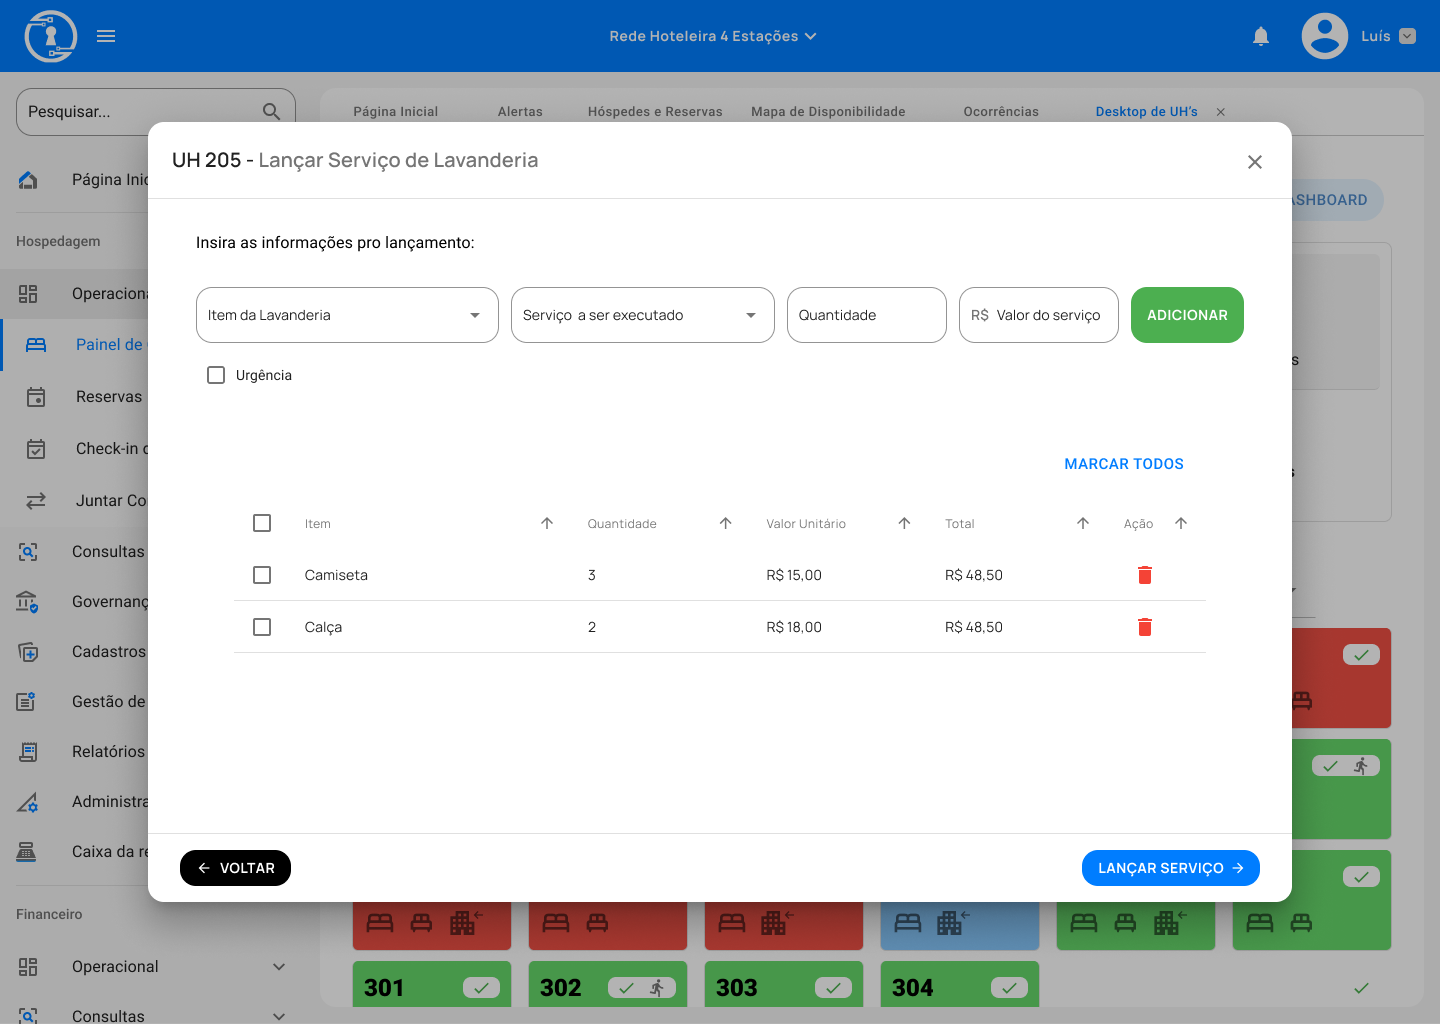The image size is (1440, 1024).
Task: Click the search magnifier icon
Action: point(271,112)
